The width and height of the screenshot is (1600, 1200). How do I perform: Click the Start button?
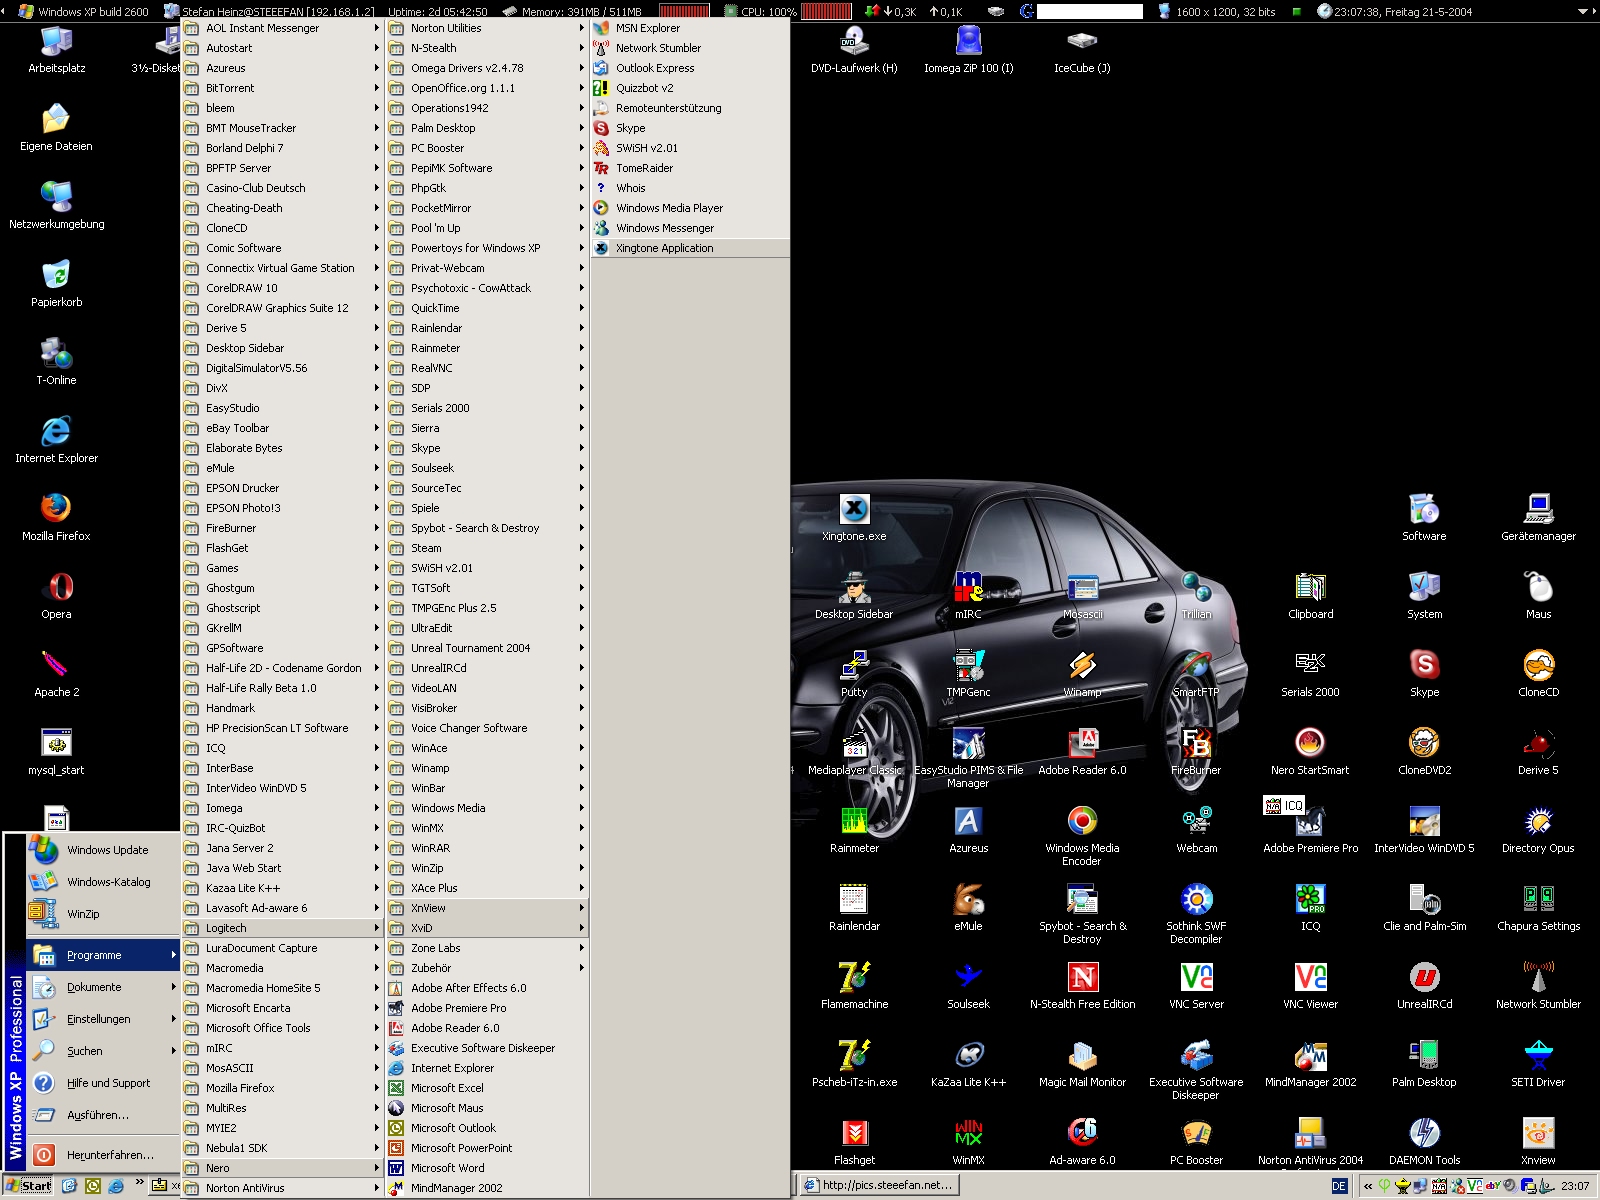(28, 1186)
